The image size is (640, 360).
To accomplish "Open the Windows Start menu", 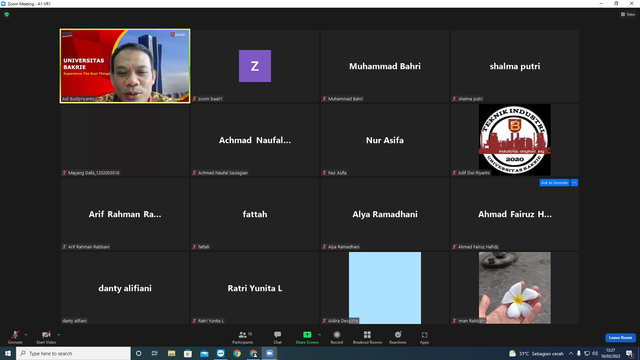I will point(8,353).
